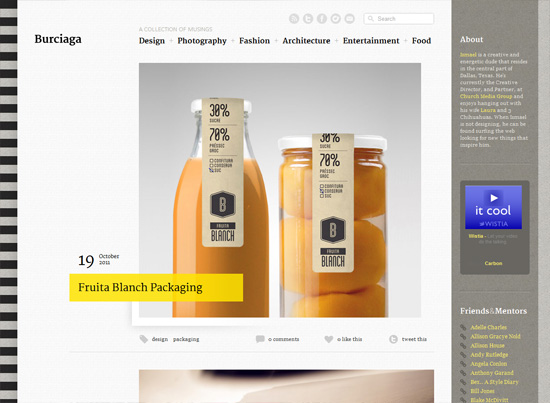550x403 pixels.
Task: Click the email envelope icon in header
Action: 350,19
